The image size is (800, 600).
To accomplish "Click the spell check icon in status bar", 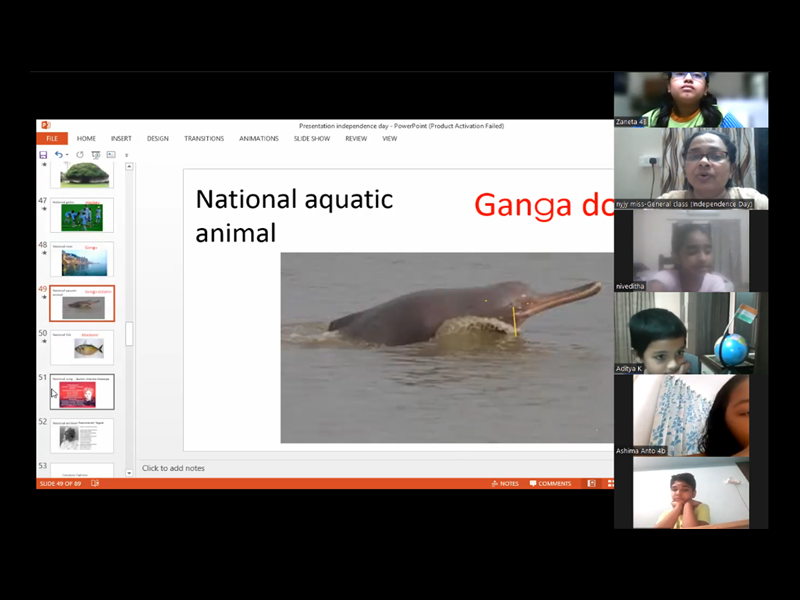I will point(95,483).
